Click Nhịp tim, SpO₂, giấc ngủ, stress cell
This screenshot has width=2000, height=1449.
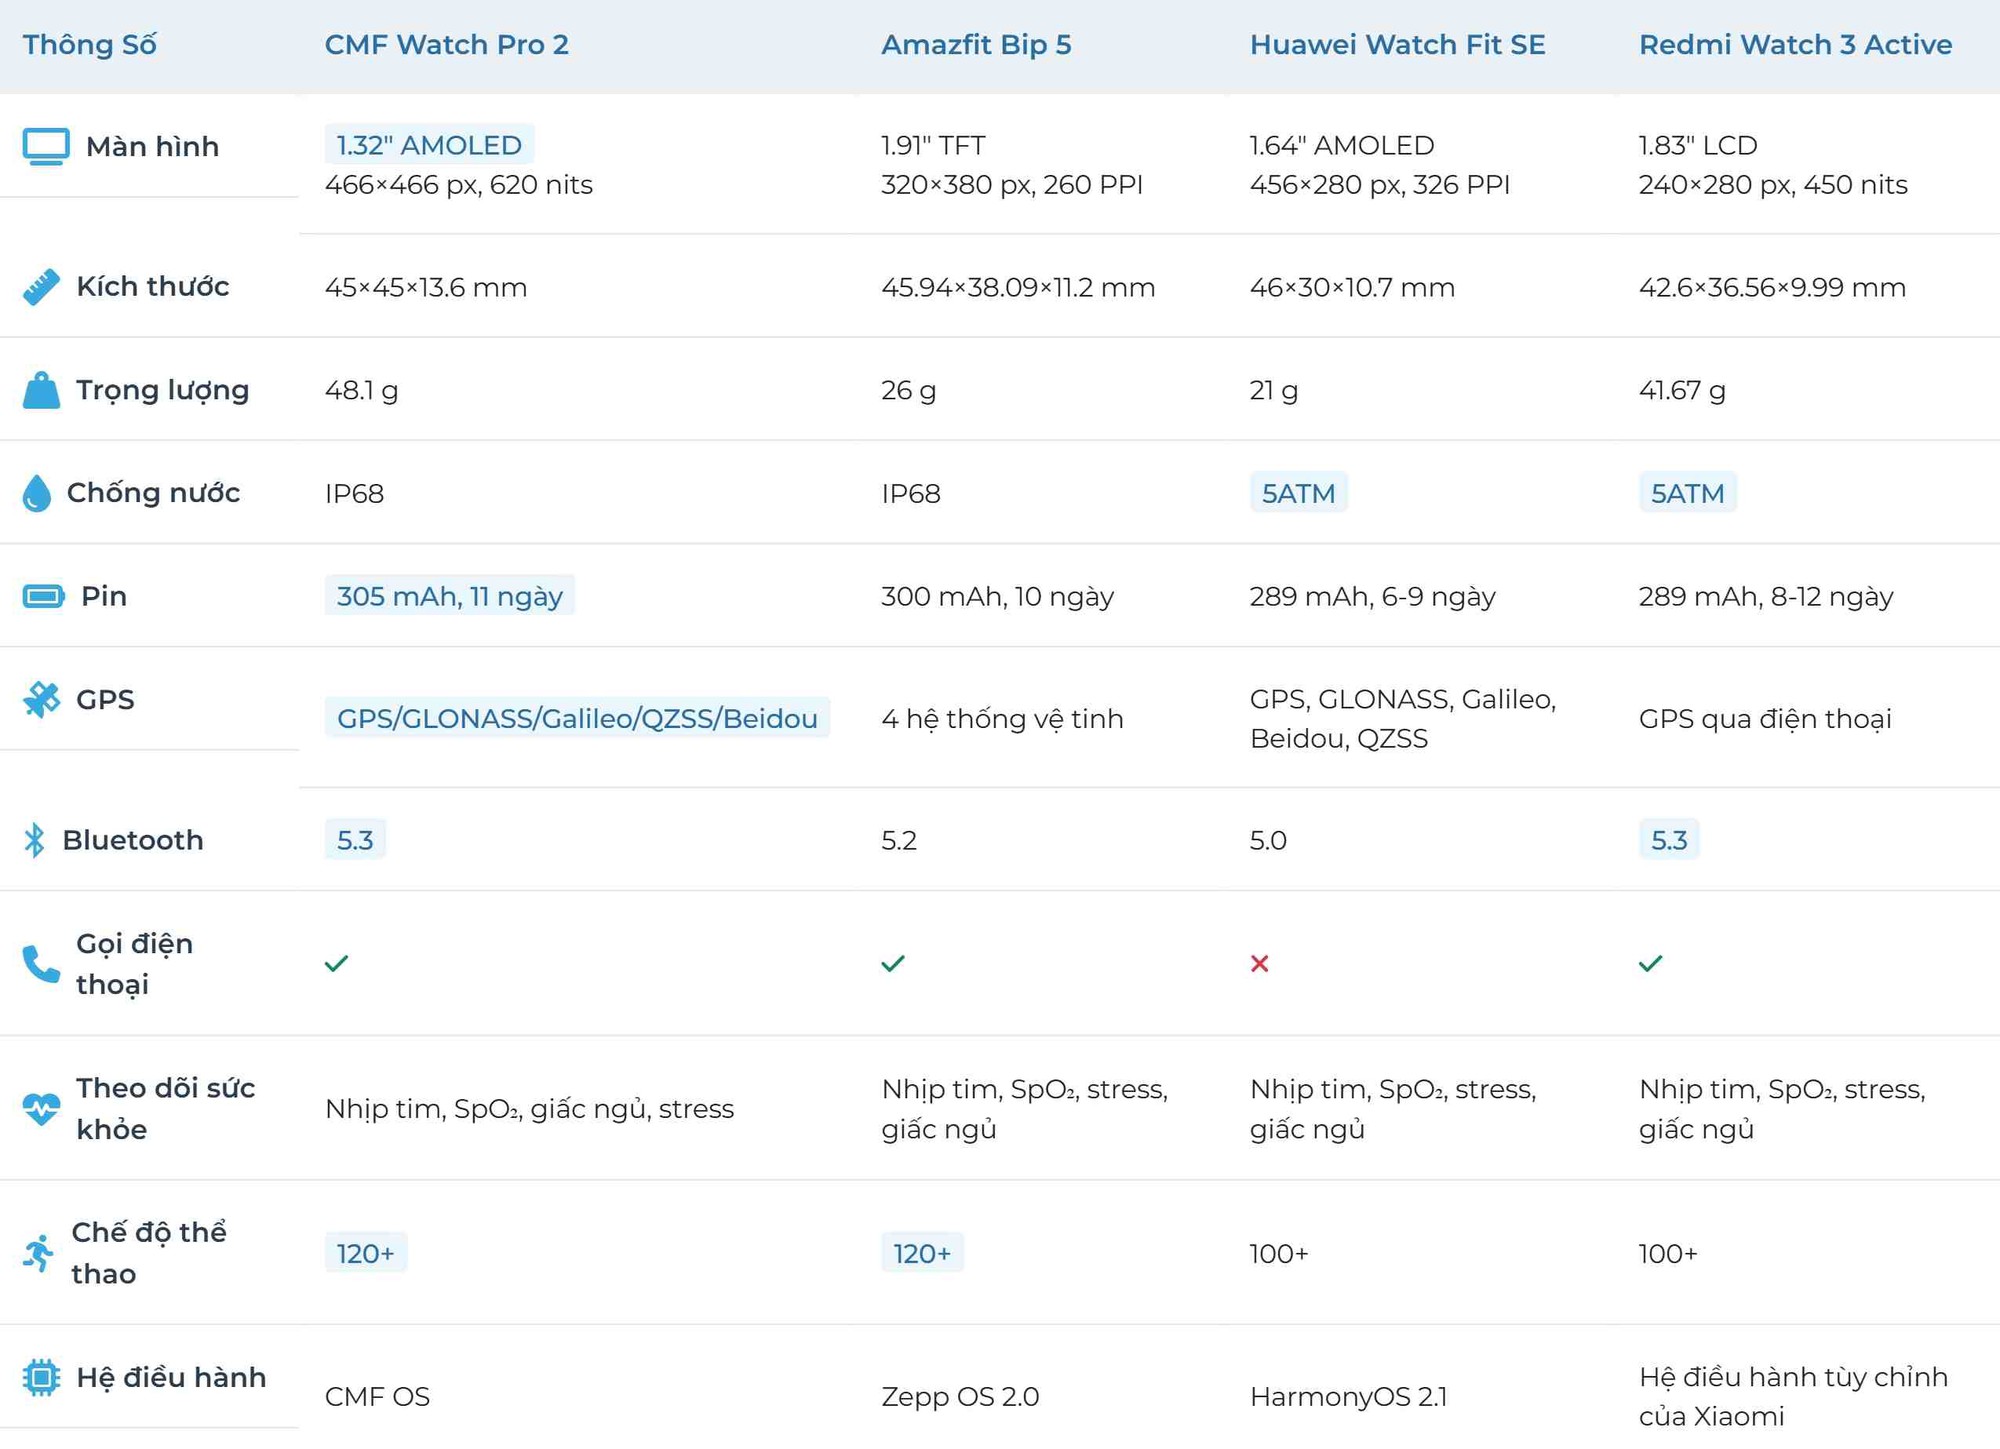pyautogui.click(x=529, y=1109)
